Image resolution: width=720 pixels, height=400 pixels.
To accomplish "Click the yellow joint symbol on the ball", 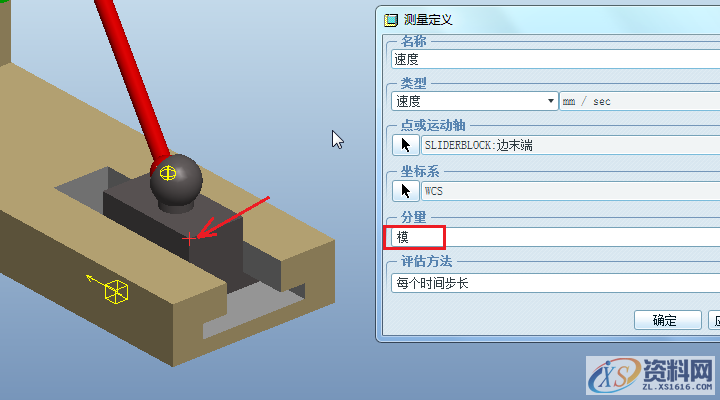I will 168,173.
